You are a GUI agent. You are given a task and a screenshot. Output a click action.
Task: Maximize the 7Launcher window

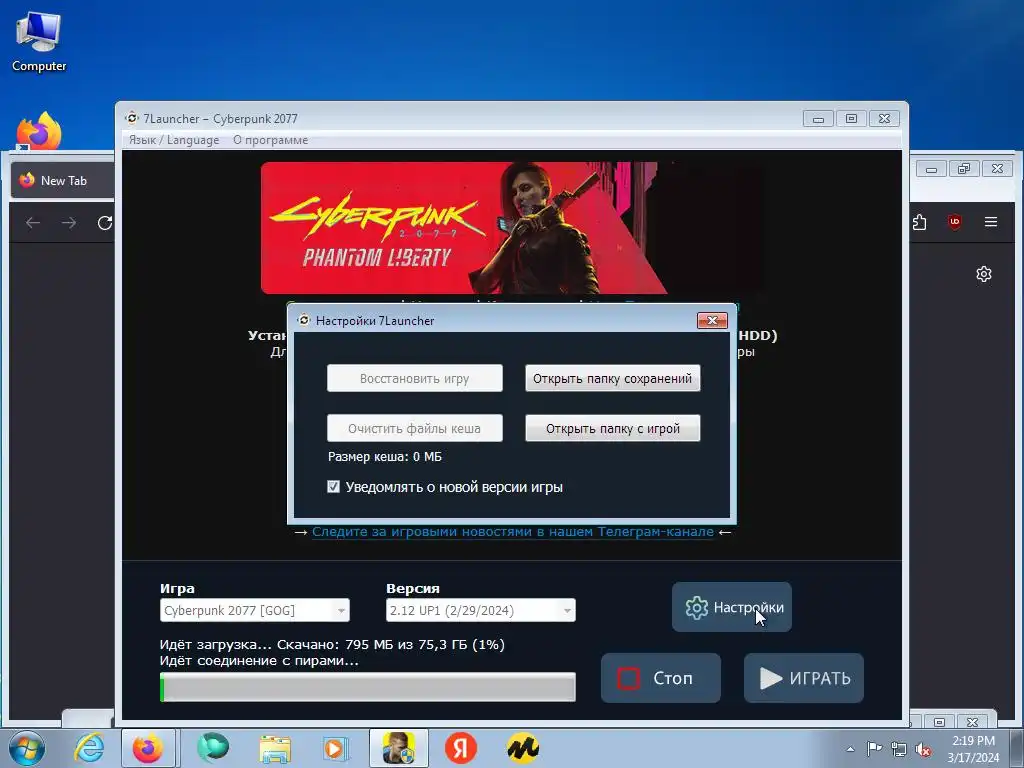coord(851,119)
